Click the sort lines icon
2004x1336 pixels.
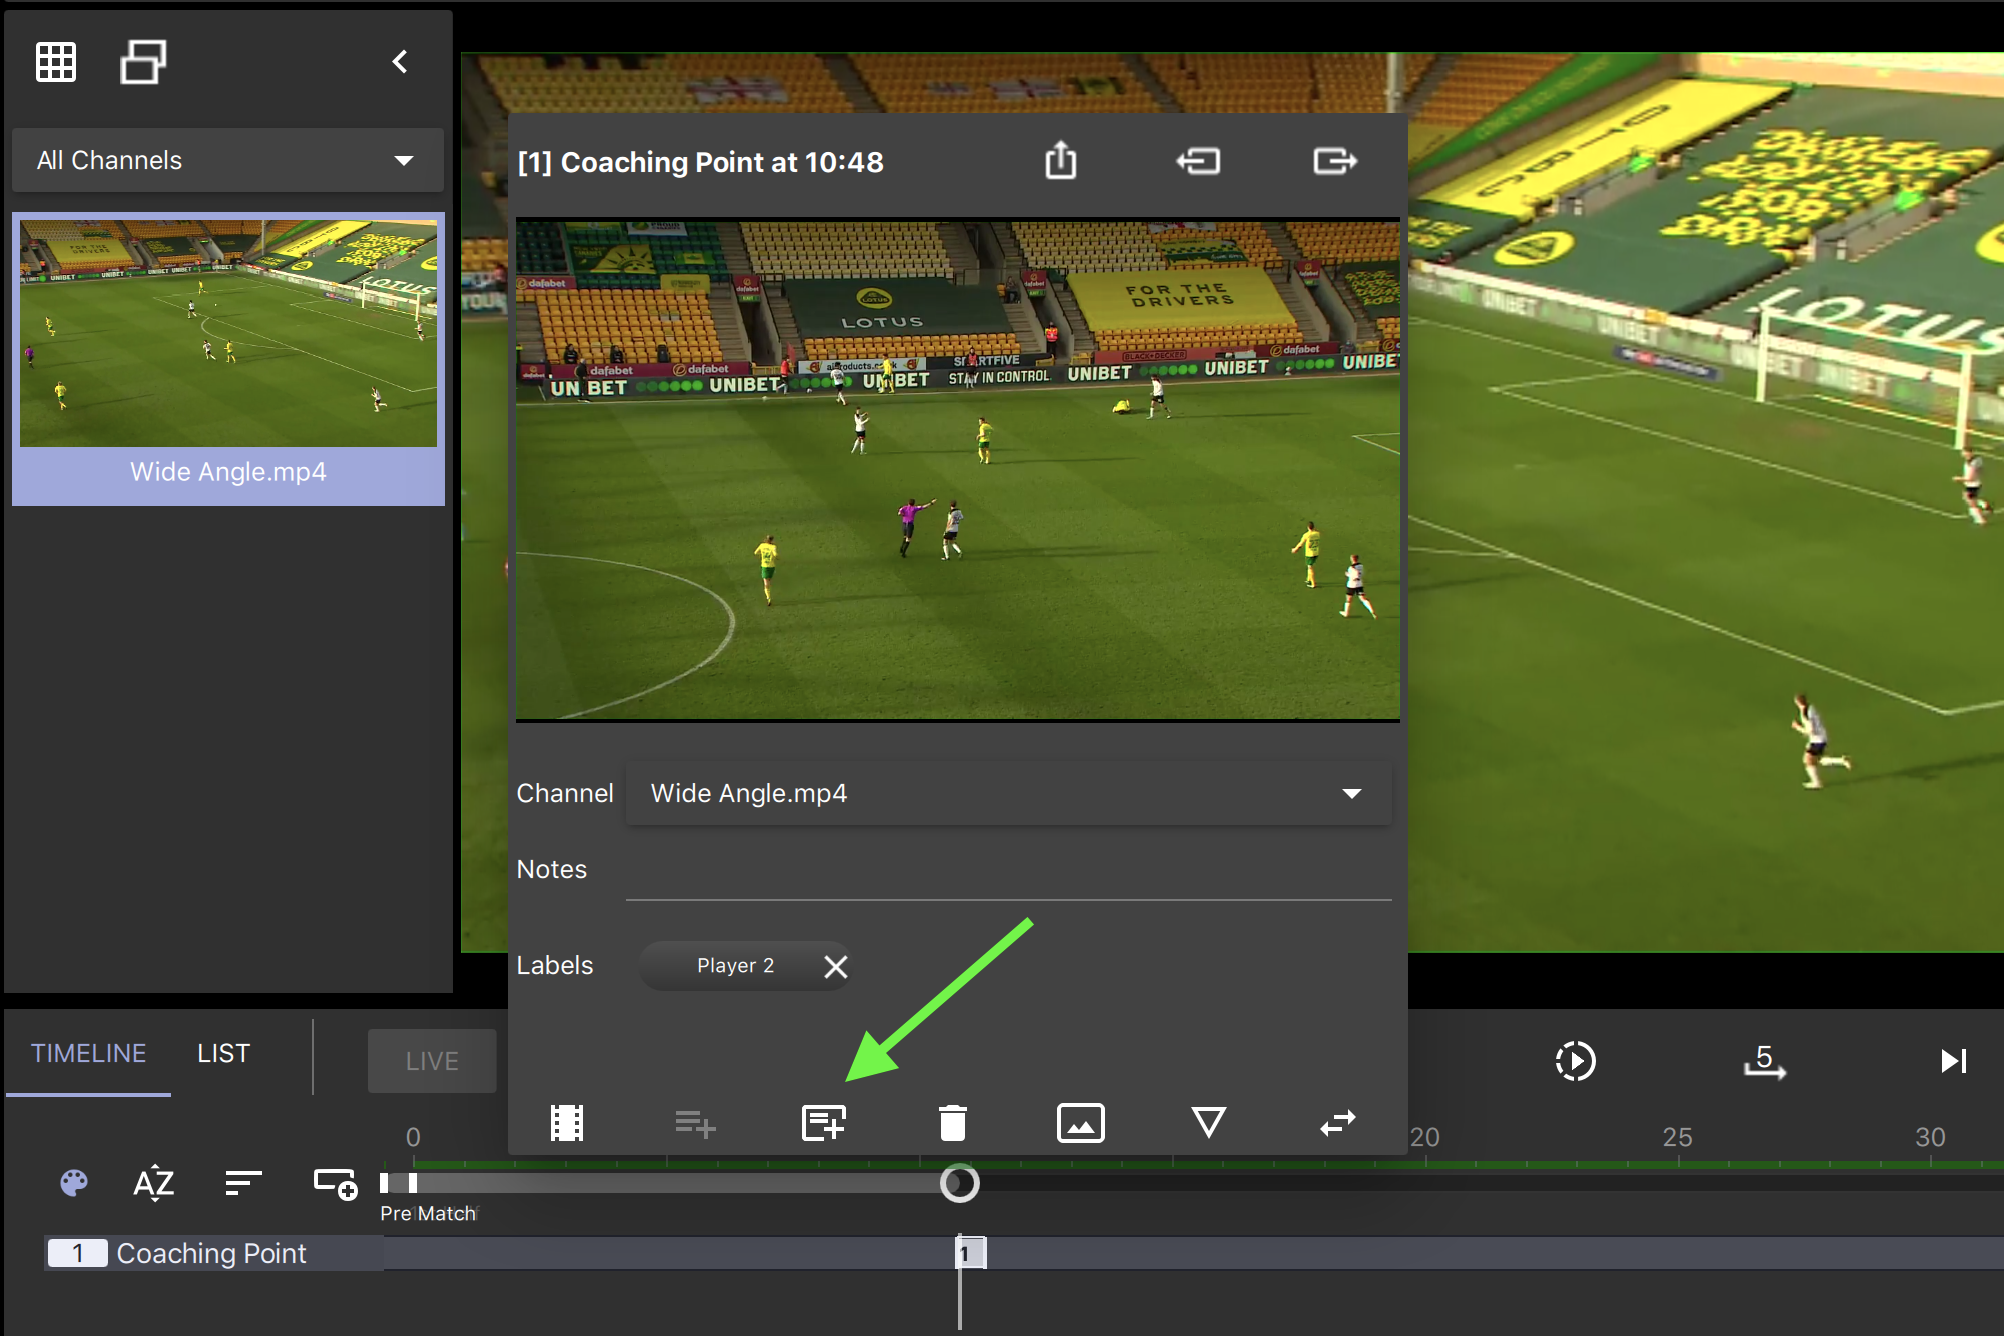pyautogui.click(x=243, y=1184)
